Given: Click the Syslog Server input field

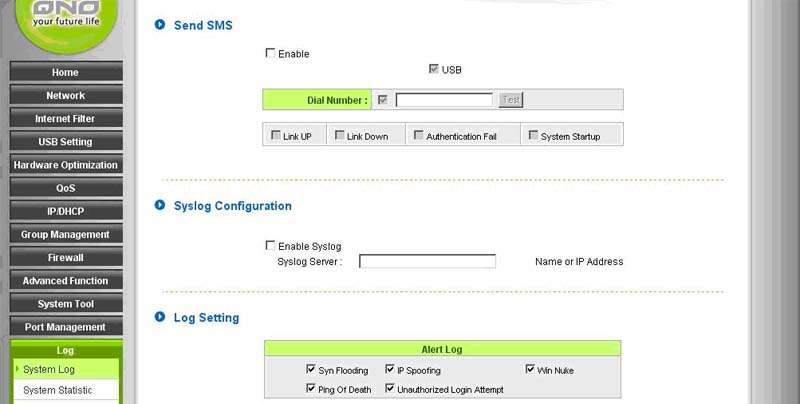Looking at the screenshot, I should click(427, 262).
